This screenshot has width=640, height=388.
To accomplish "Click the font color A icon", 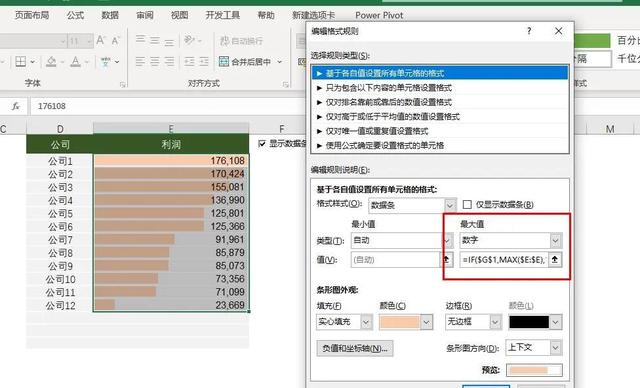I will coord(76,62).
